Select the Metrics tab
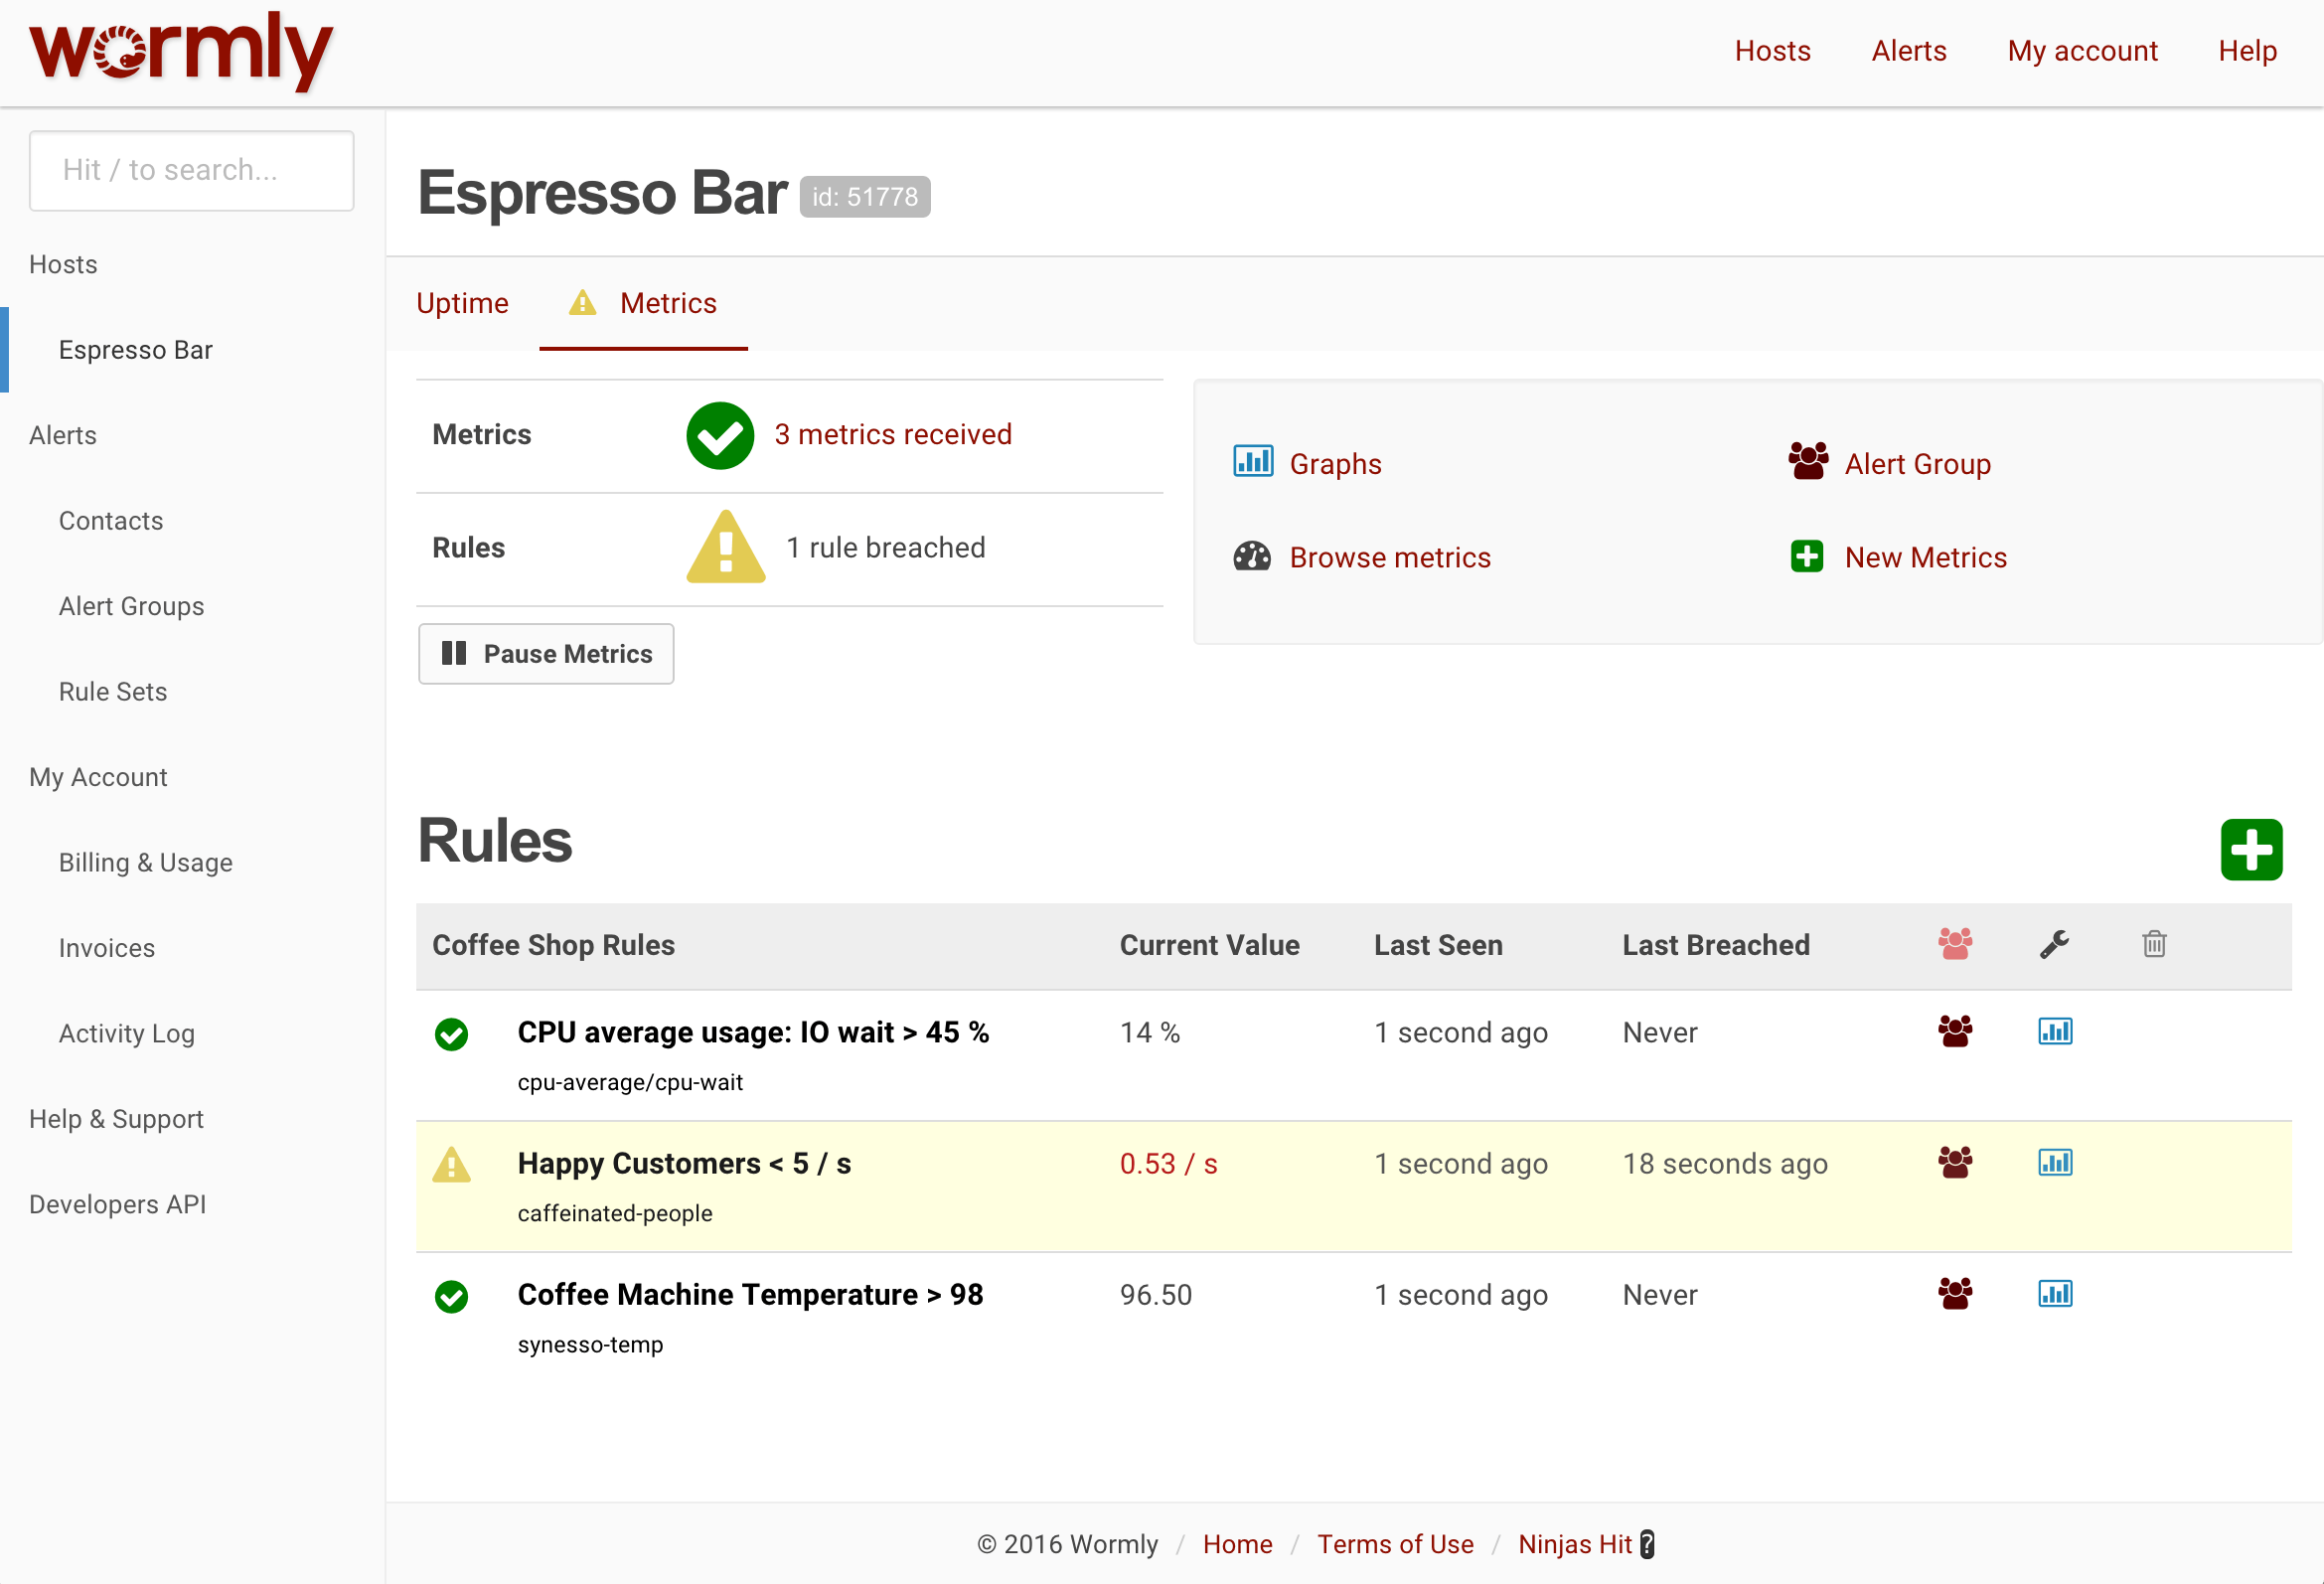The image size is (2324, 1584). pos(667,303)
